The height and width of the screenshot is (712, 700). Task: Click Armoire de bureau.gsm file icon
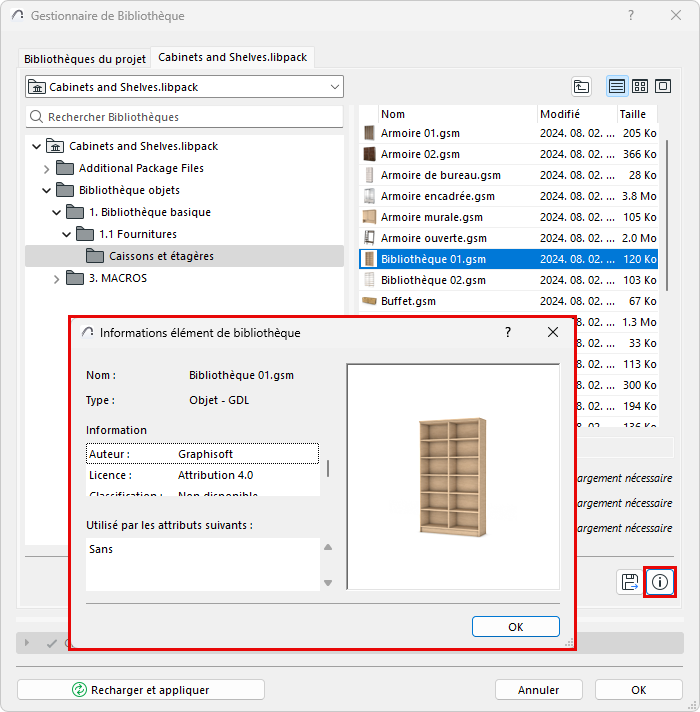tap(369, 175)
